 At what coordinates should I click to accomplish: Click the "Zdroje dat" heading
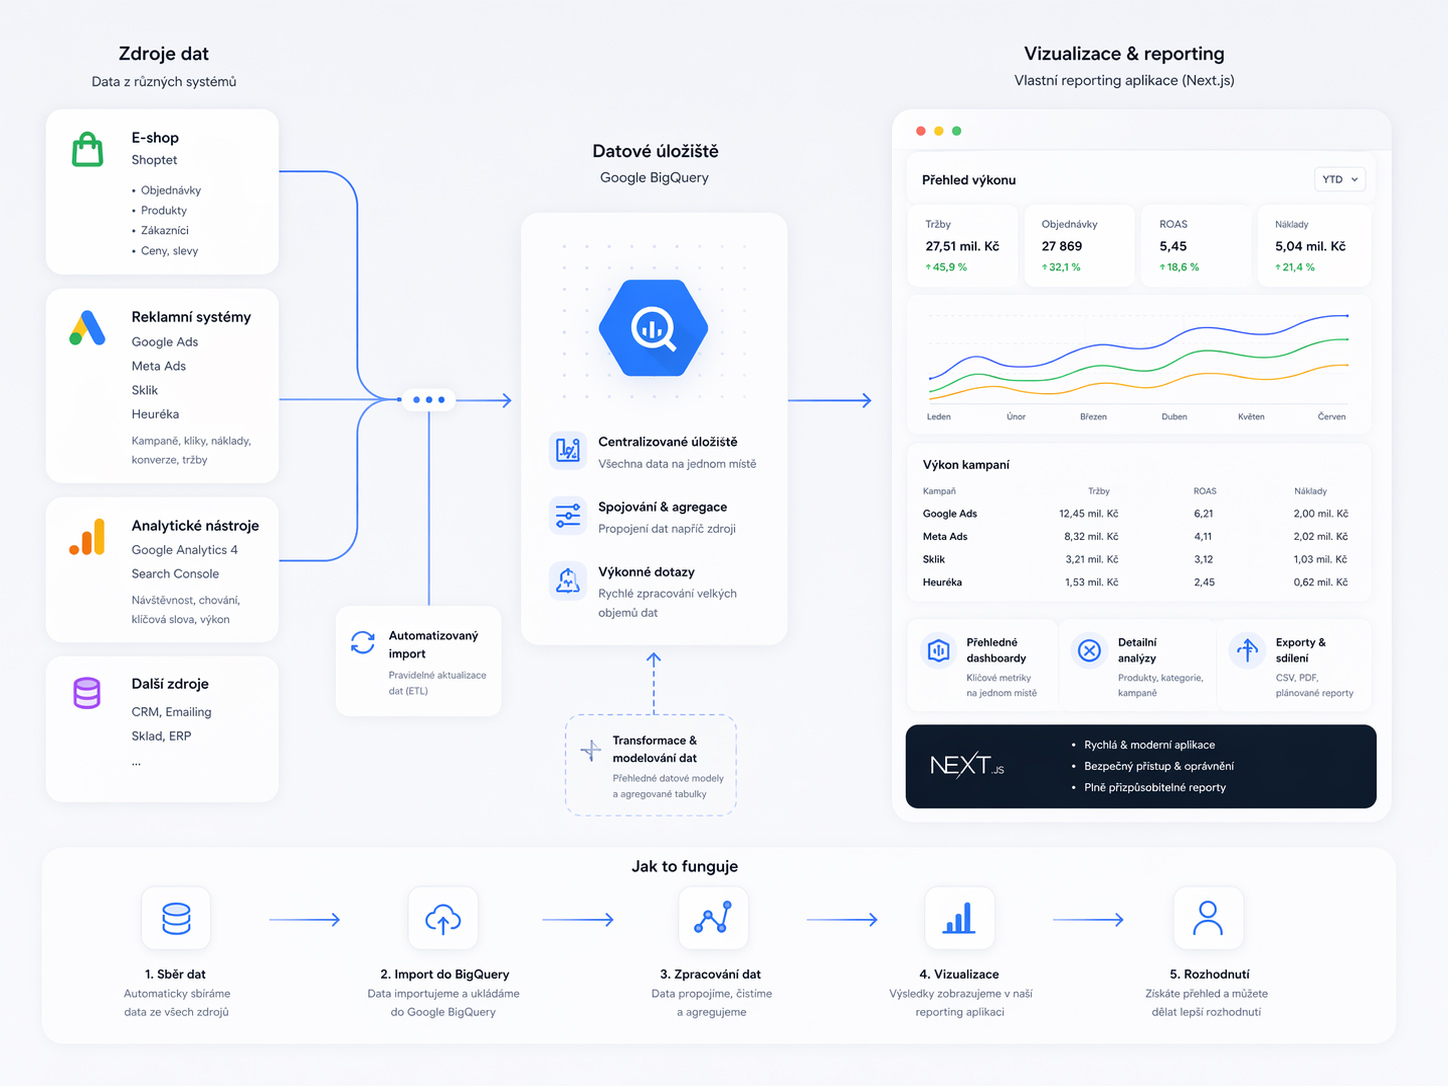click(164, 54)
